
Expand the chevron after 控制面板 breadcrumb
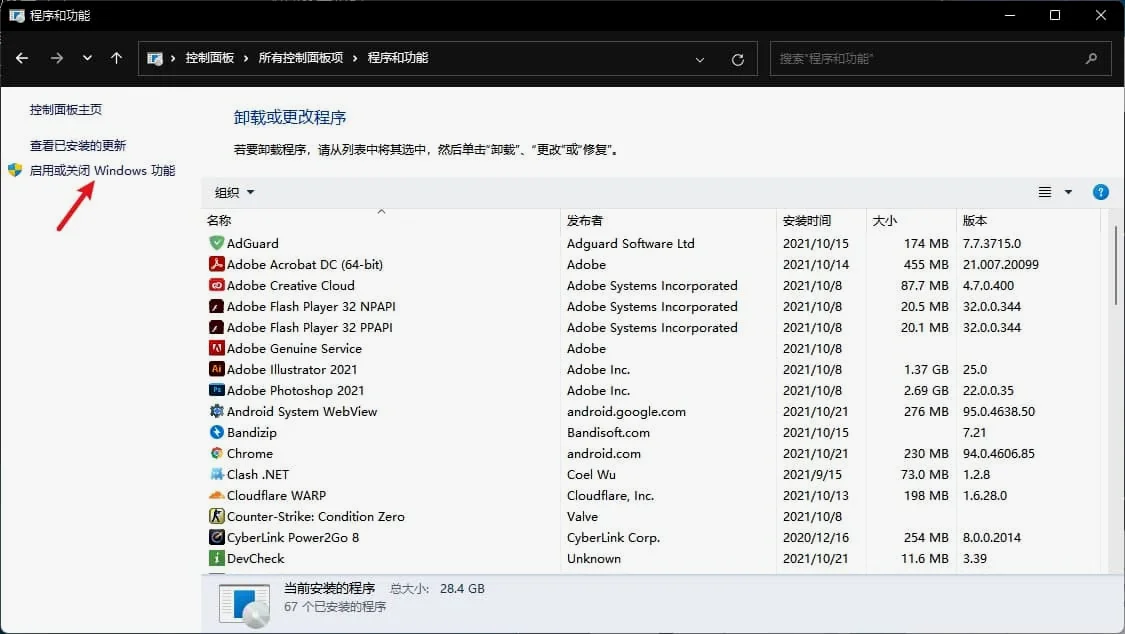point(245,58)
